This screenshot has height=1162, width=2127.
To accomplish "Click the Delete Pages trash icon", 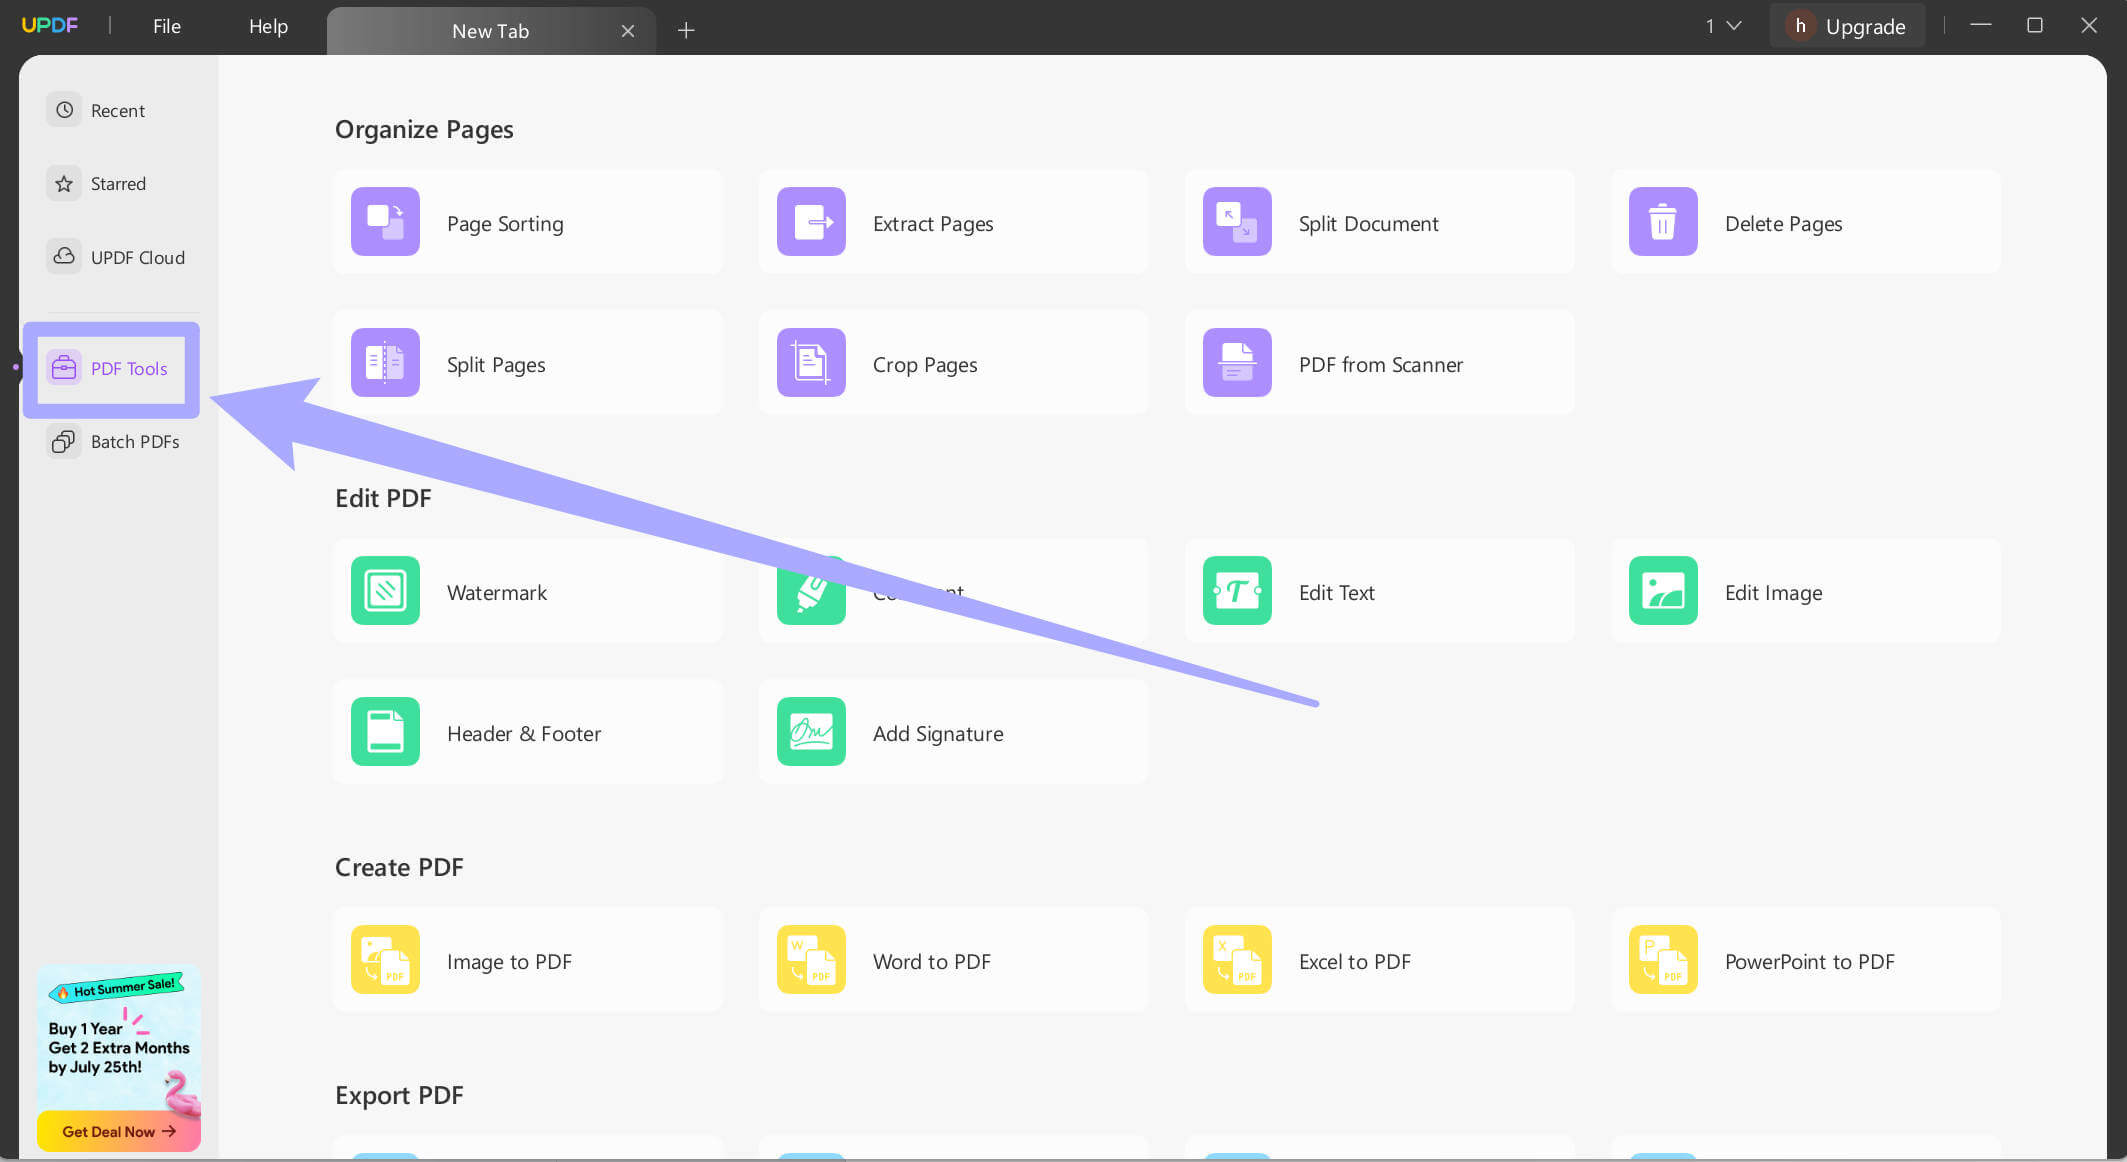I will [1663, 221].
